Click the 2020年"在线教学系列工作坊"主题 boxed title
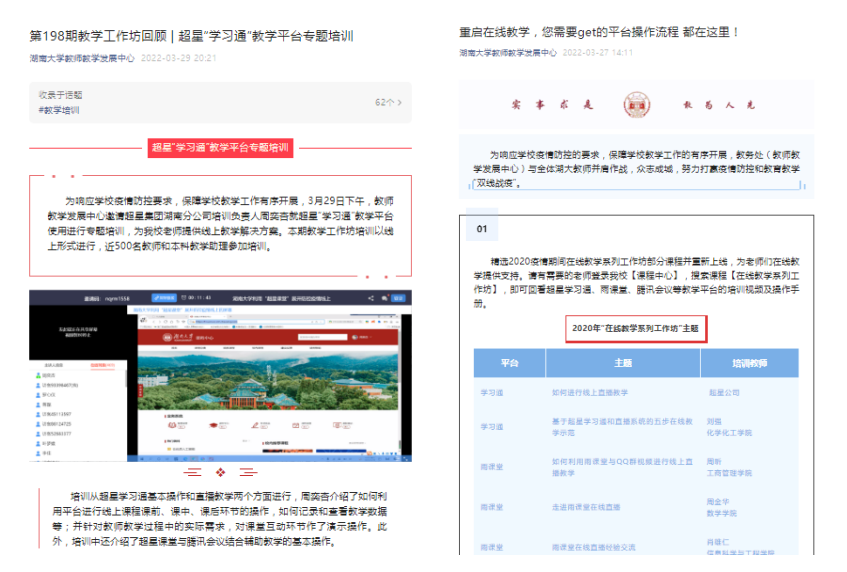This screenshot has height=572, width=847. pyautogui.click(x=634, y=328)
